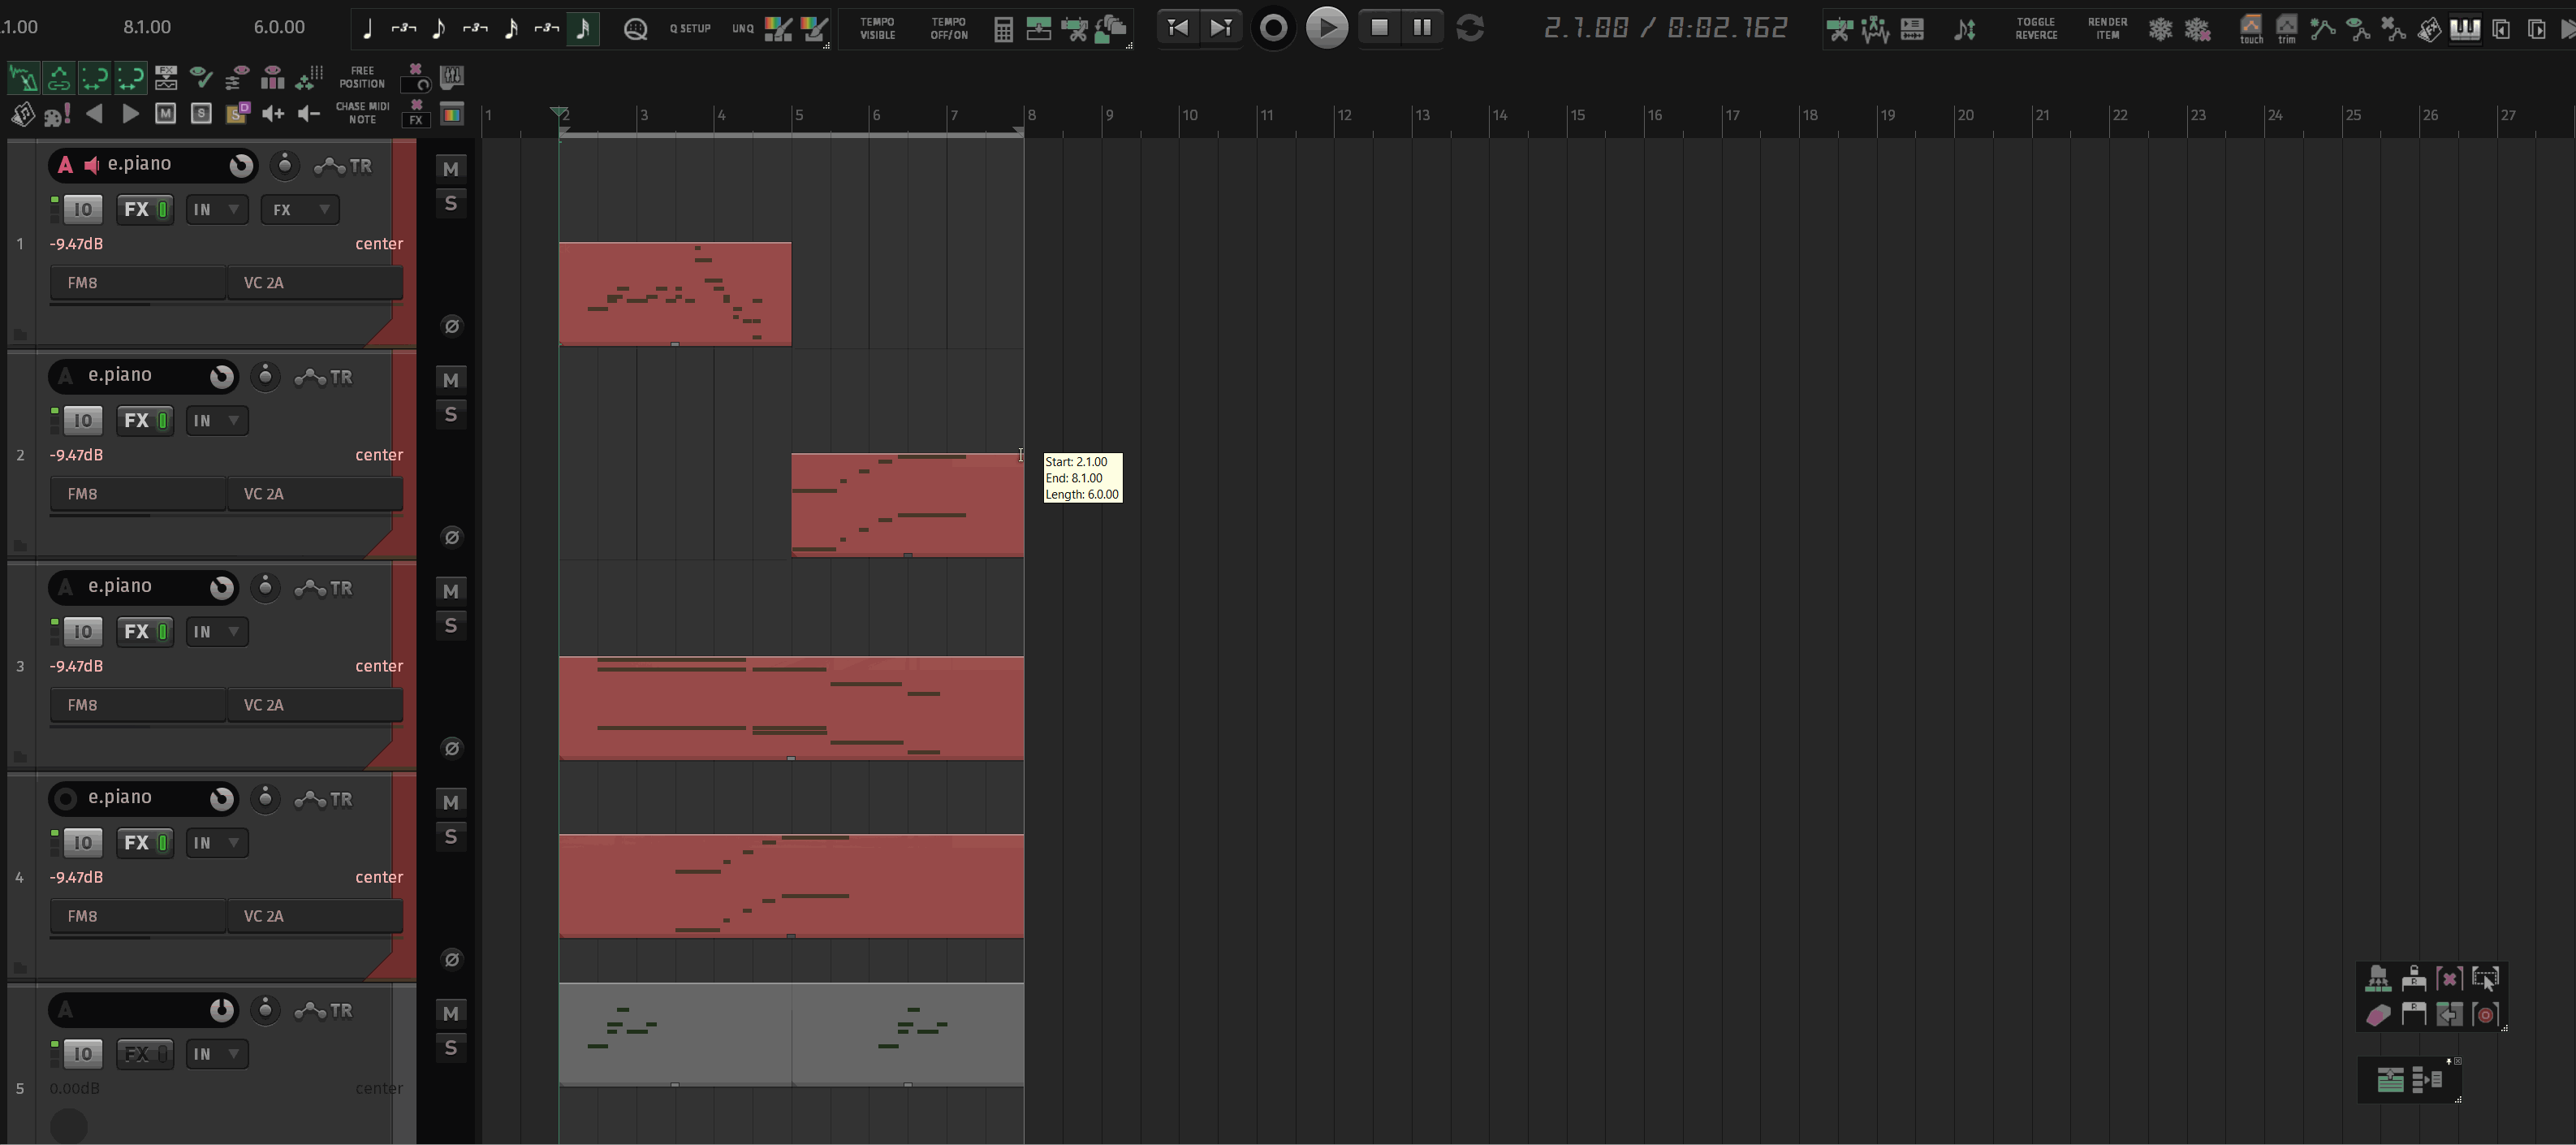
Task: Click the TEMPO VISIBLE toolbar item
Action: click(x=877, y=29)
